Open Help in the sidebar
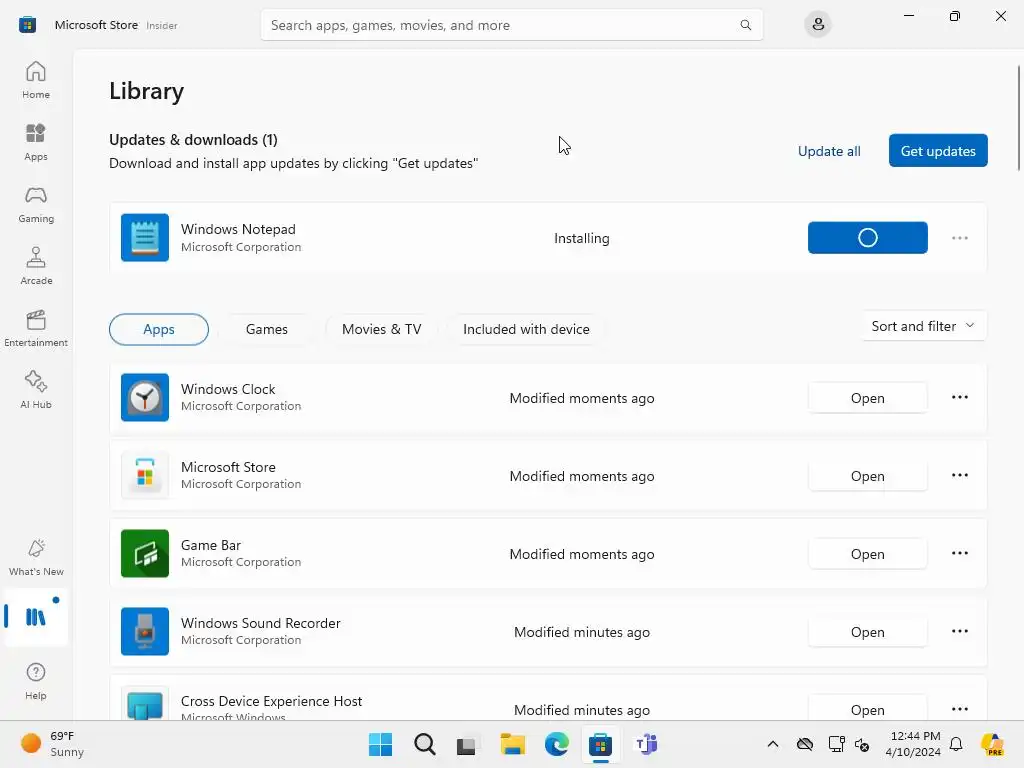The height and width of the screenshot is (768, 1024). pyautogui.click(x=36, y=682)
